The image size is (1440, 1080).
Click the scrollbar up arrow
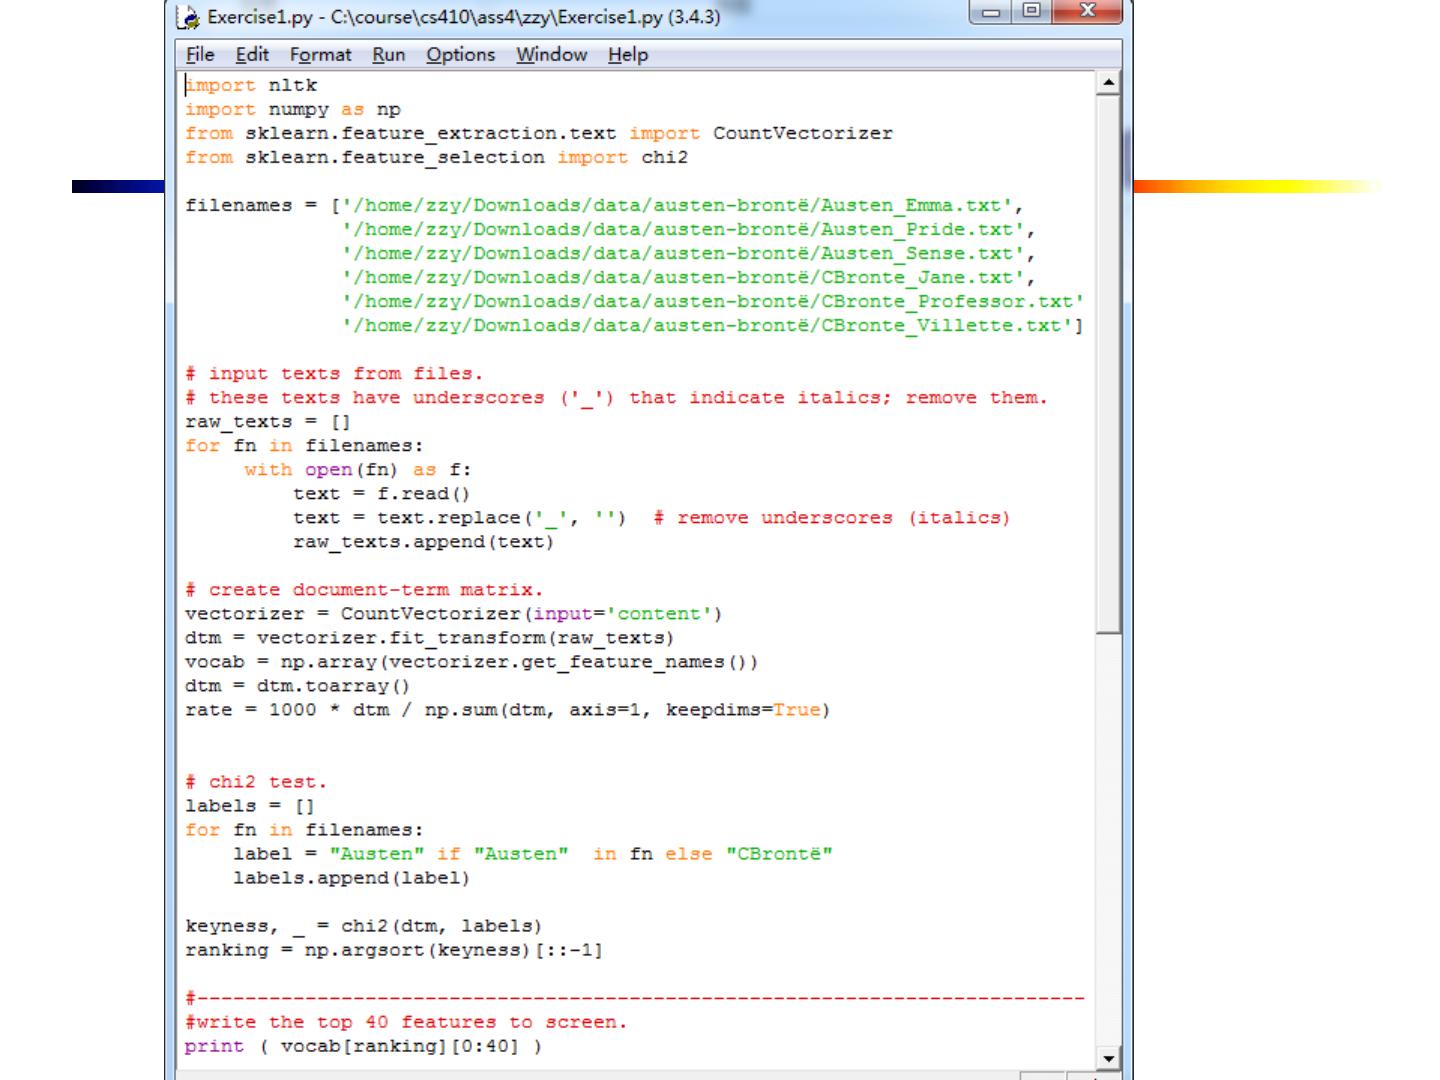1108,83
